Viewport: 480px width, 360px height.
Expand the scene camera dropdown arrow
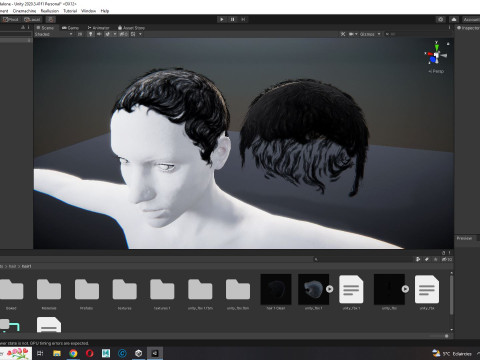[356, 34]
